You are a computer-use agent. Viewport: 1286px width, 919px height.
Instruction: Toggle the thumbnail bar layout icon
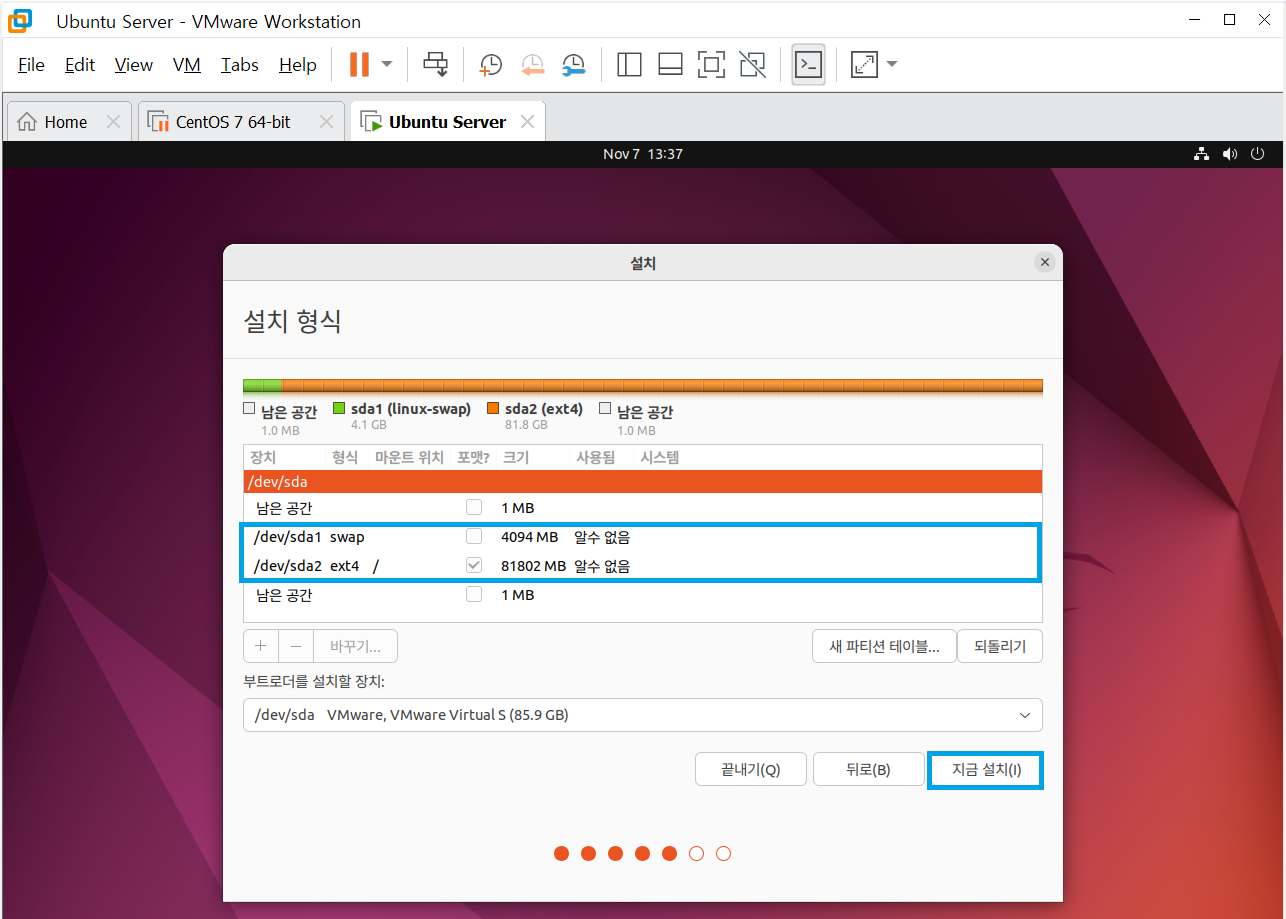670,65
